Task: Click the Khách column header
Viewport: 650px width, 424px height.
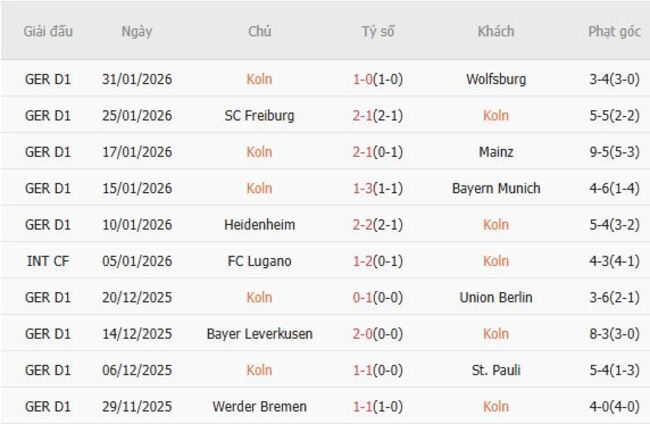Action: [x=496, y=31]
